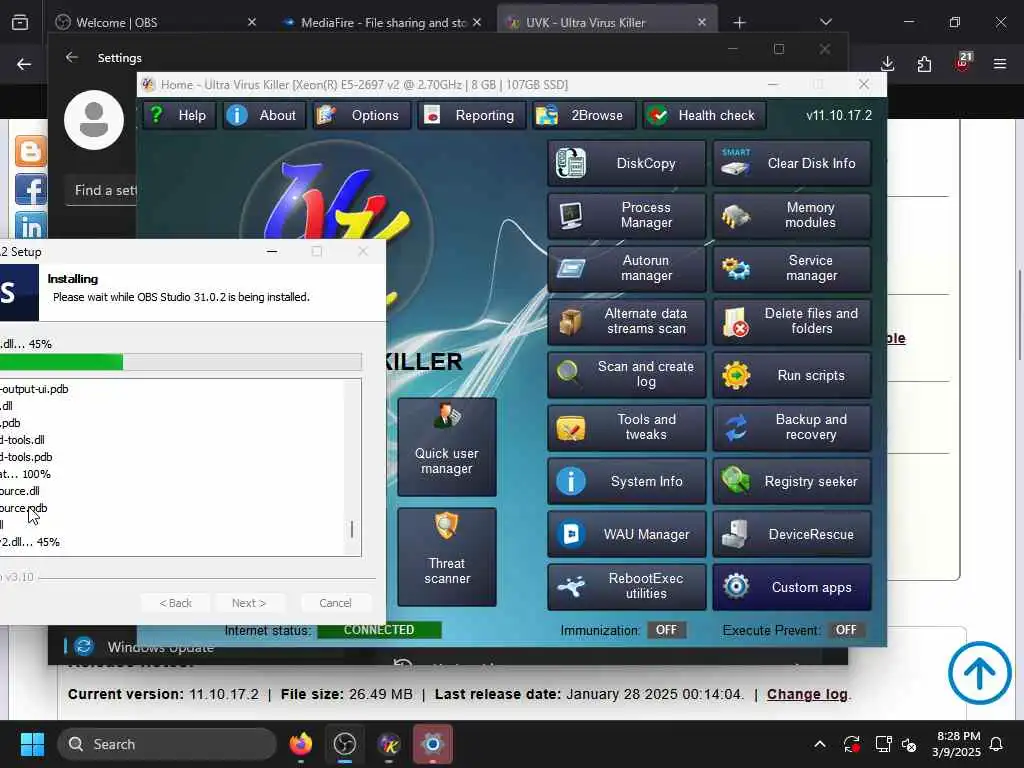Launch Registry seeker
The image size is (1024, 768).
coord(792,481)
